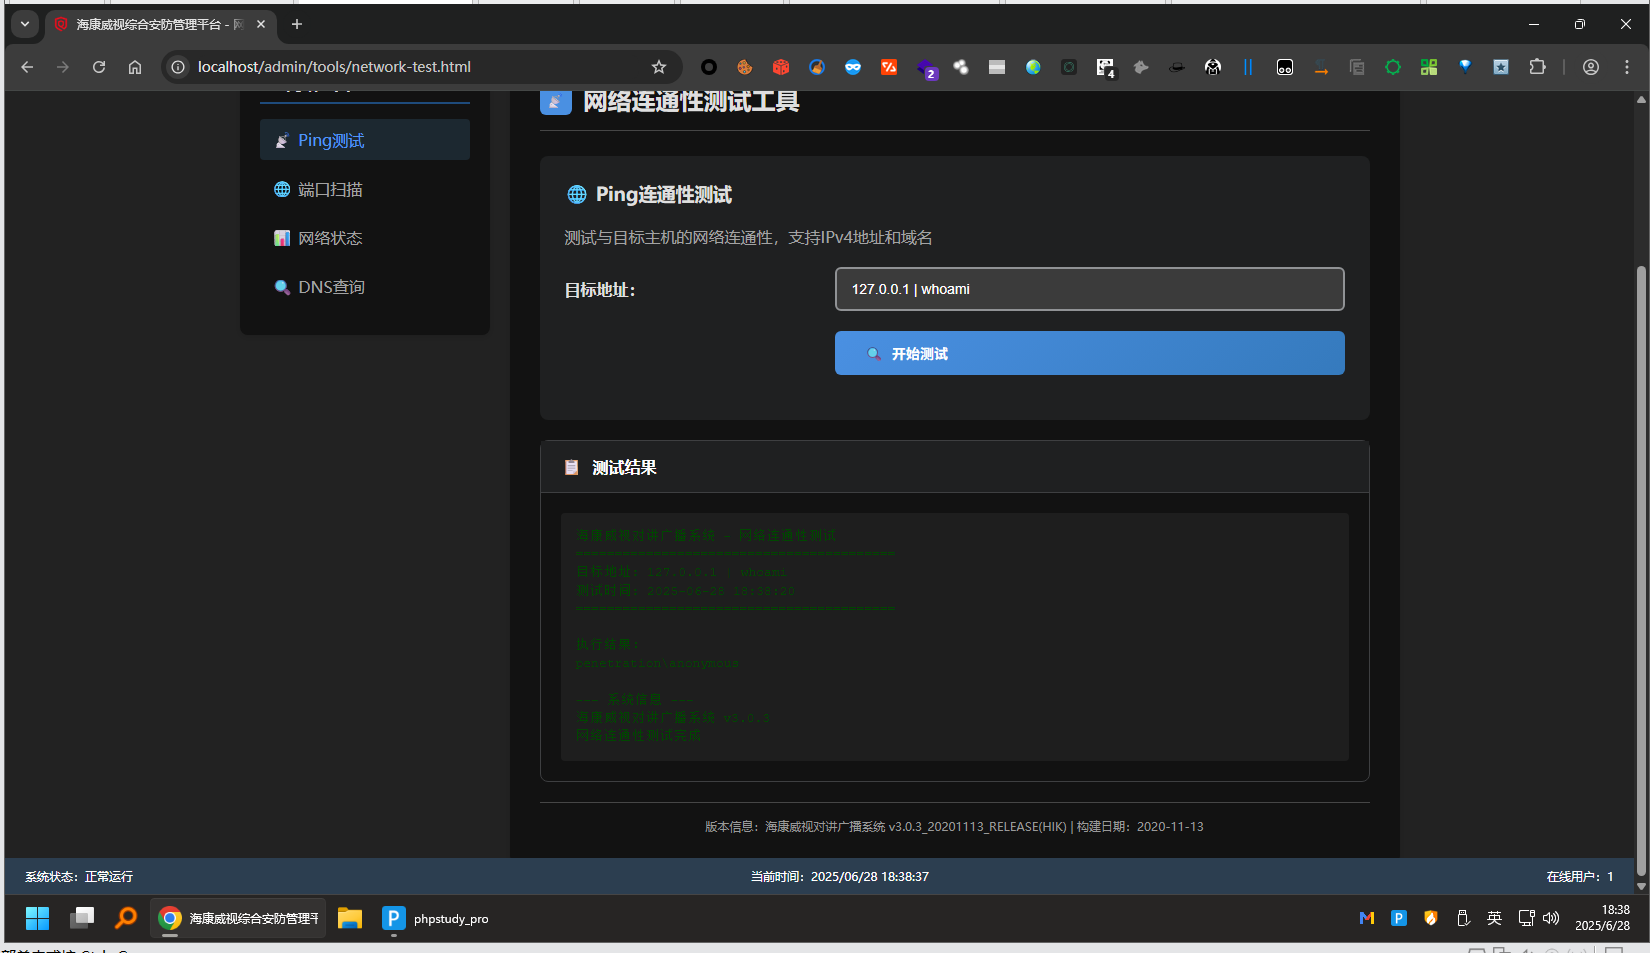Open the Chrome three-dot menu
1650x953 pixels.
click(x=1627, y=67)
